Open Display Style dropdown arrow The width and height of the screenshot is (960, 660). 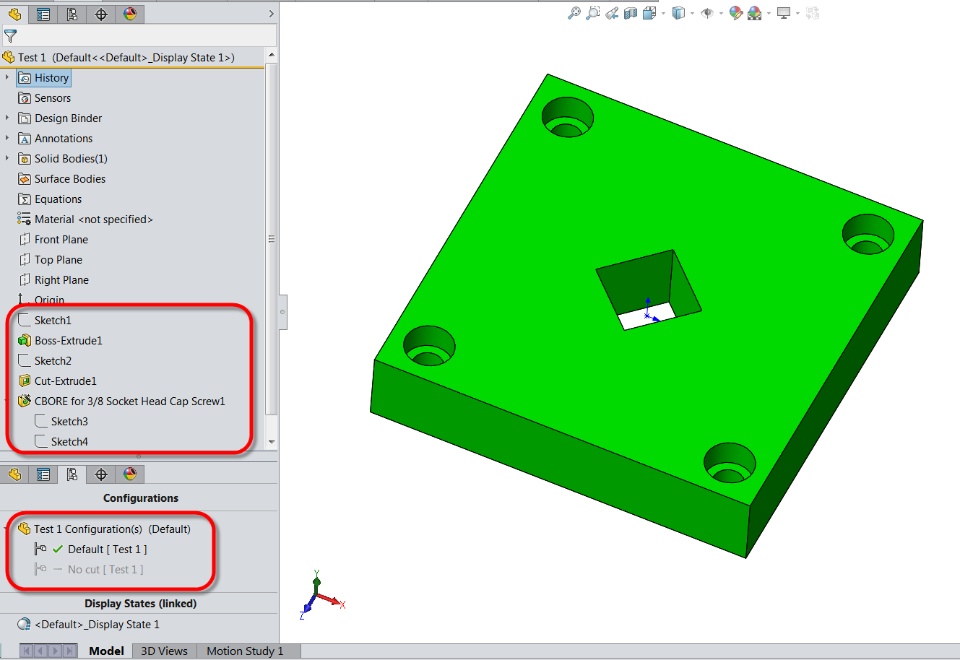coord(692,13)
